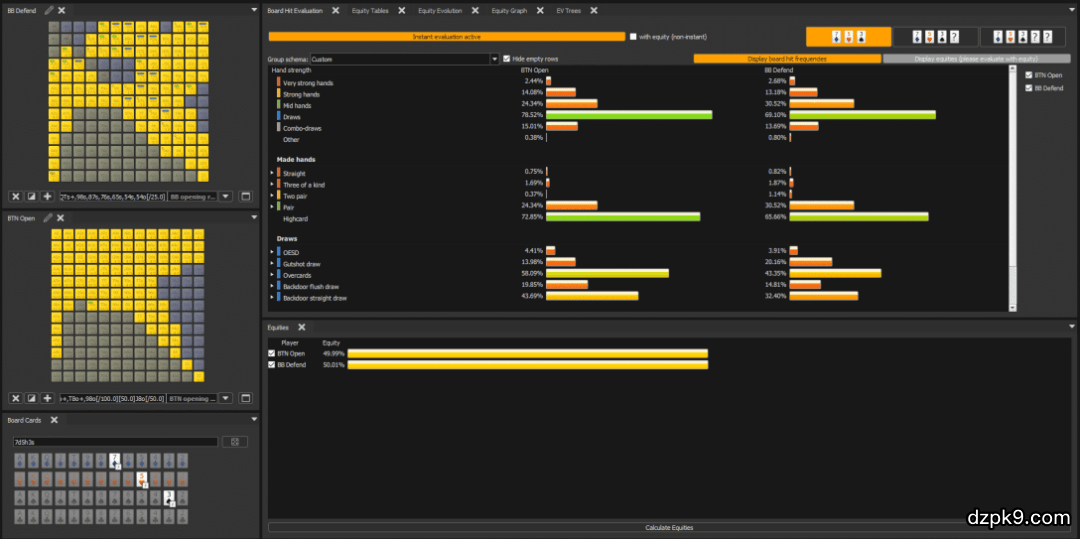Enable the 'with equity (non-instant)' checkbox

point(632,37)
